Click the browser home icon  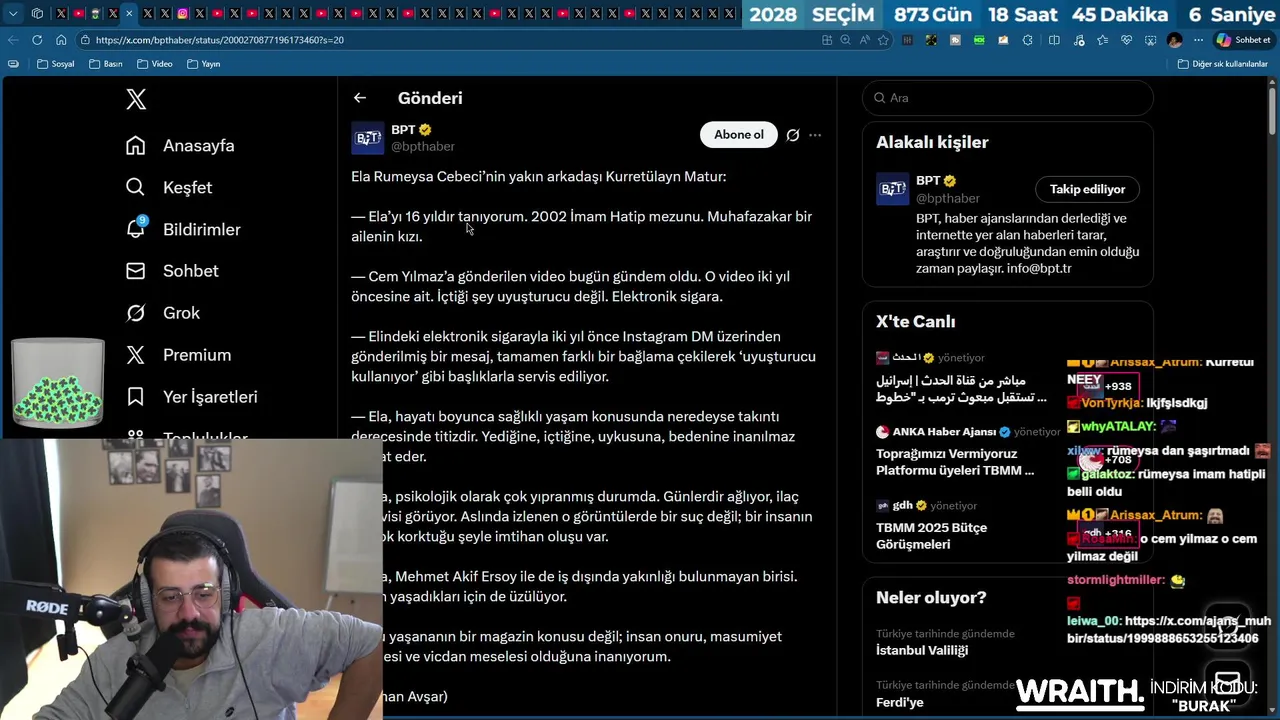(61, 40)
